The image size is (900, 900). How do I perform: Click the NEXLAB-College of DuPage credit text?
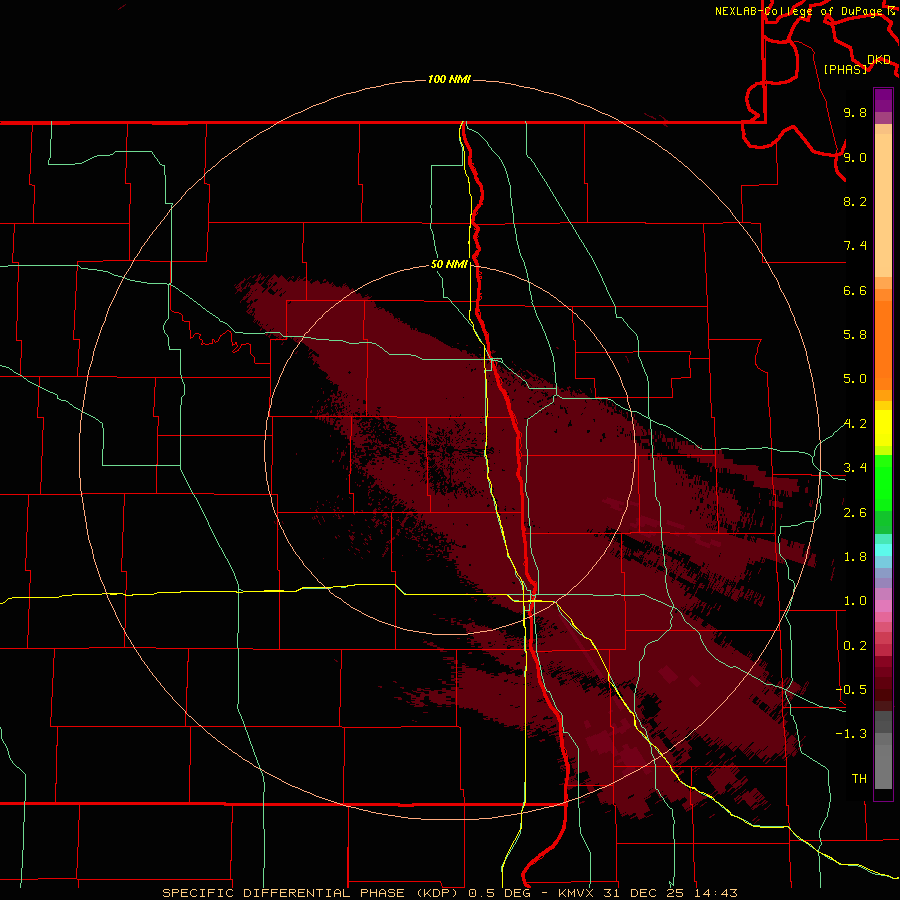coord(800,11)
